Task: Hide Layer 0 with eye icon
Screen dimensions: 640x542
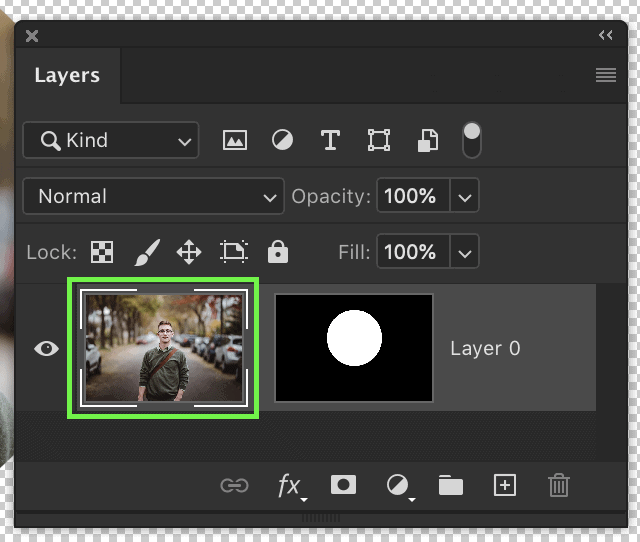Action: pyautogui.click(x=47, y=349)
